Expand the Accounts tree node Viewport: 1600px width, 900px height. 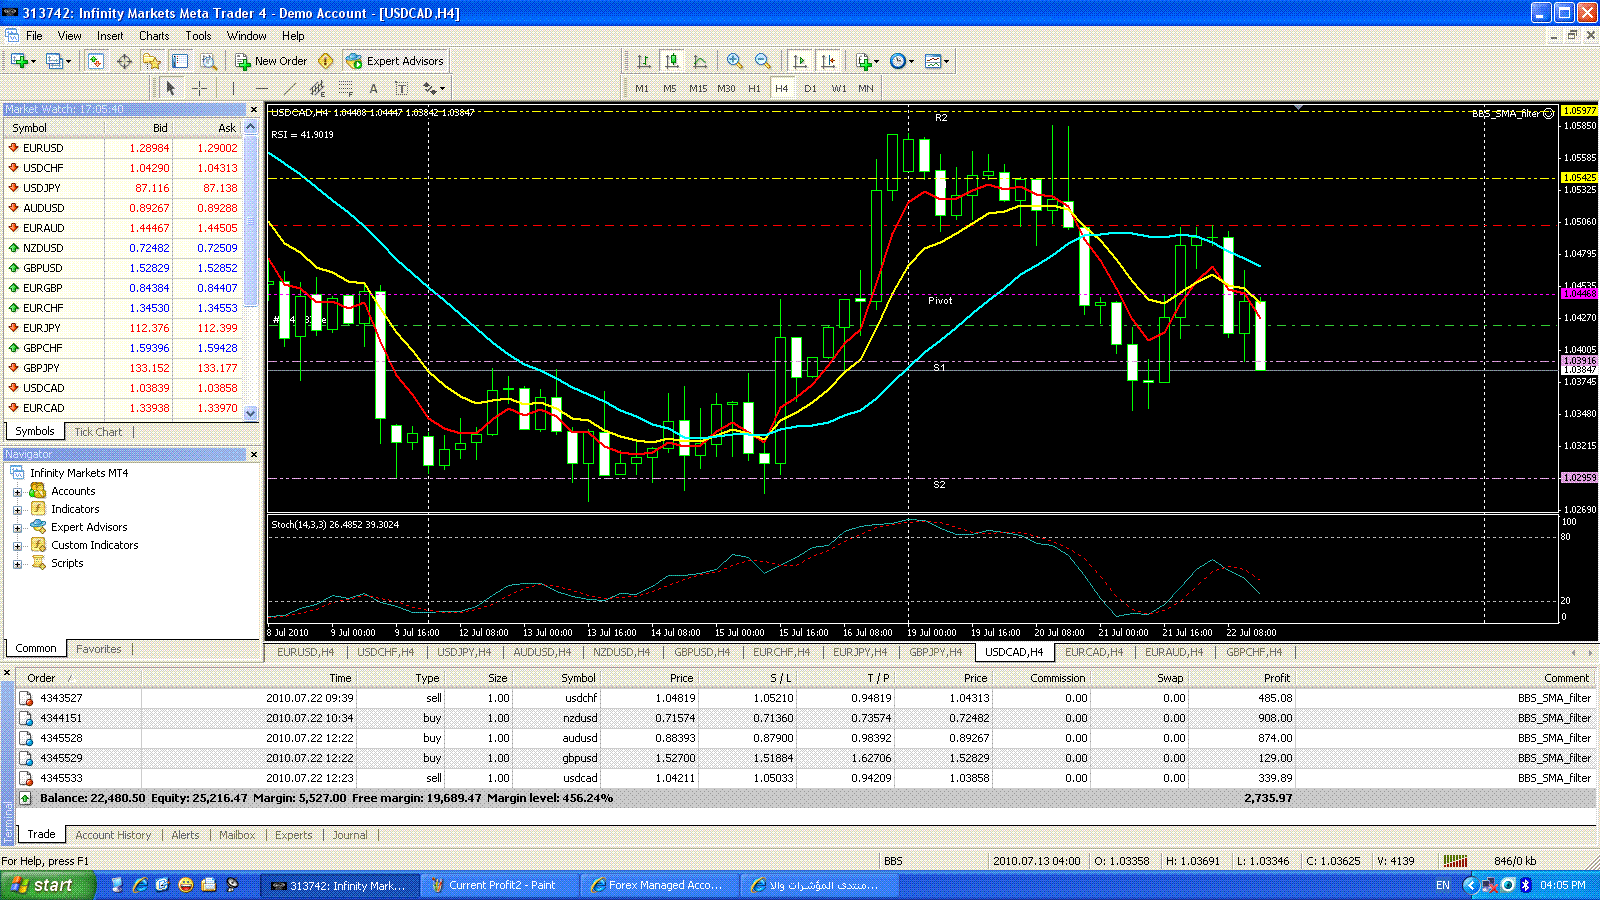17,492
